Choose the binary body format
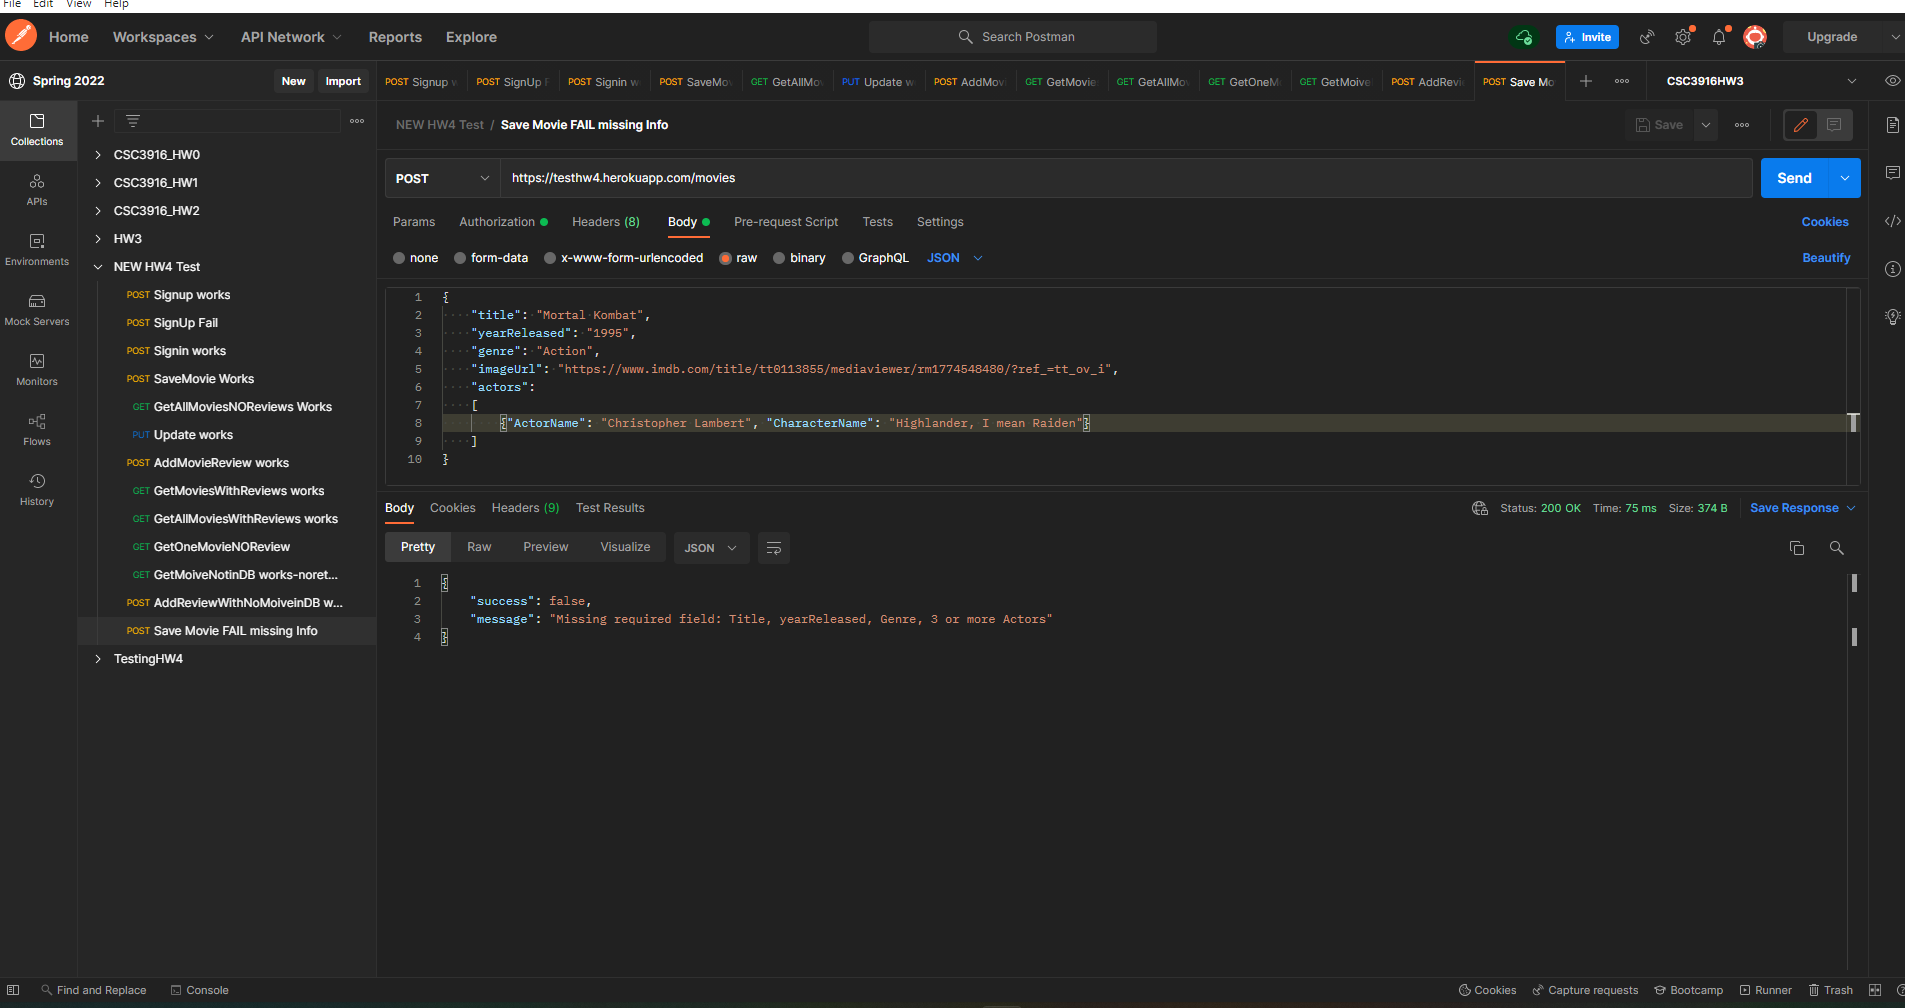Image resolution: width=1905 pixels, height=1008 pixels. [799, 257]
